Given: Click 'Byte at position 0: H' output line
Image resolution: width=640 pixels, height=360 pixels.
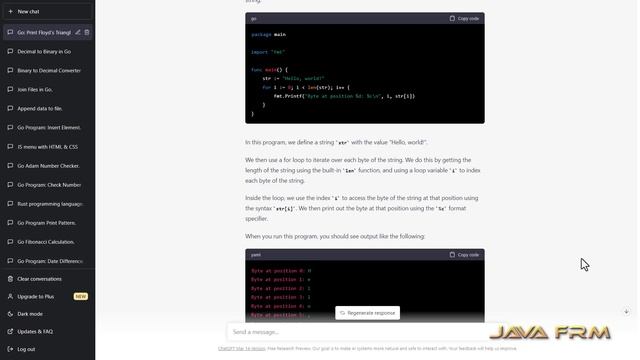Looking at the screenshot, I should [x=281, y=271].
